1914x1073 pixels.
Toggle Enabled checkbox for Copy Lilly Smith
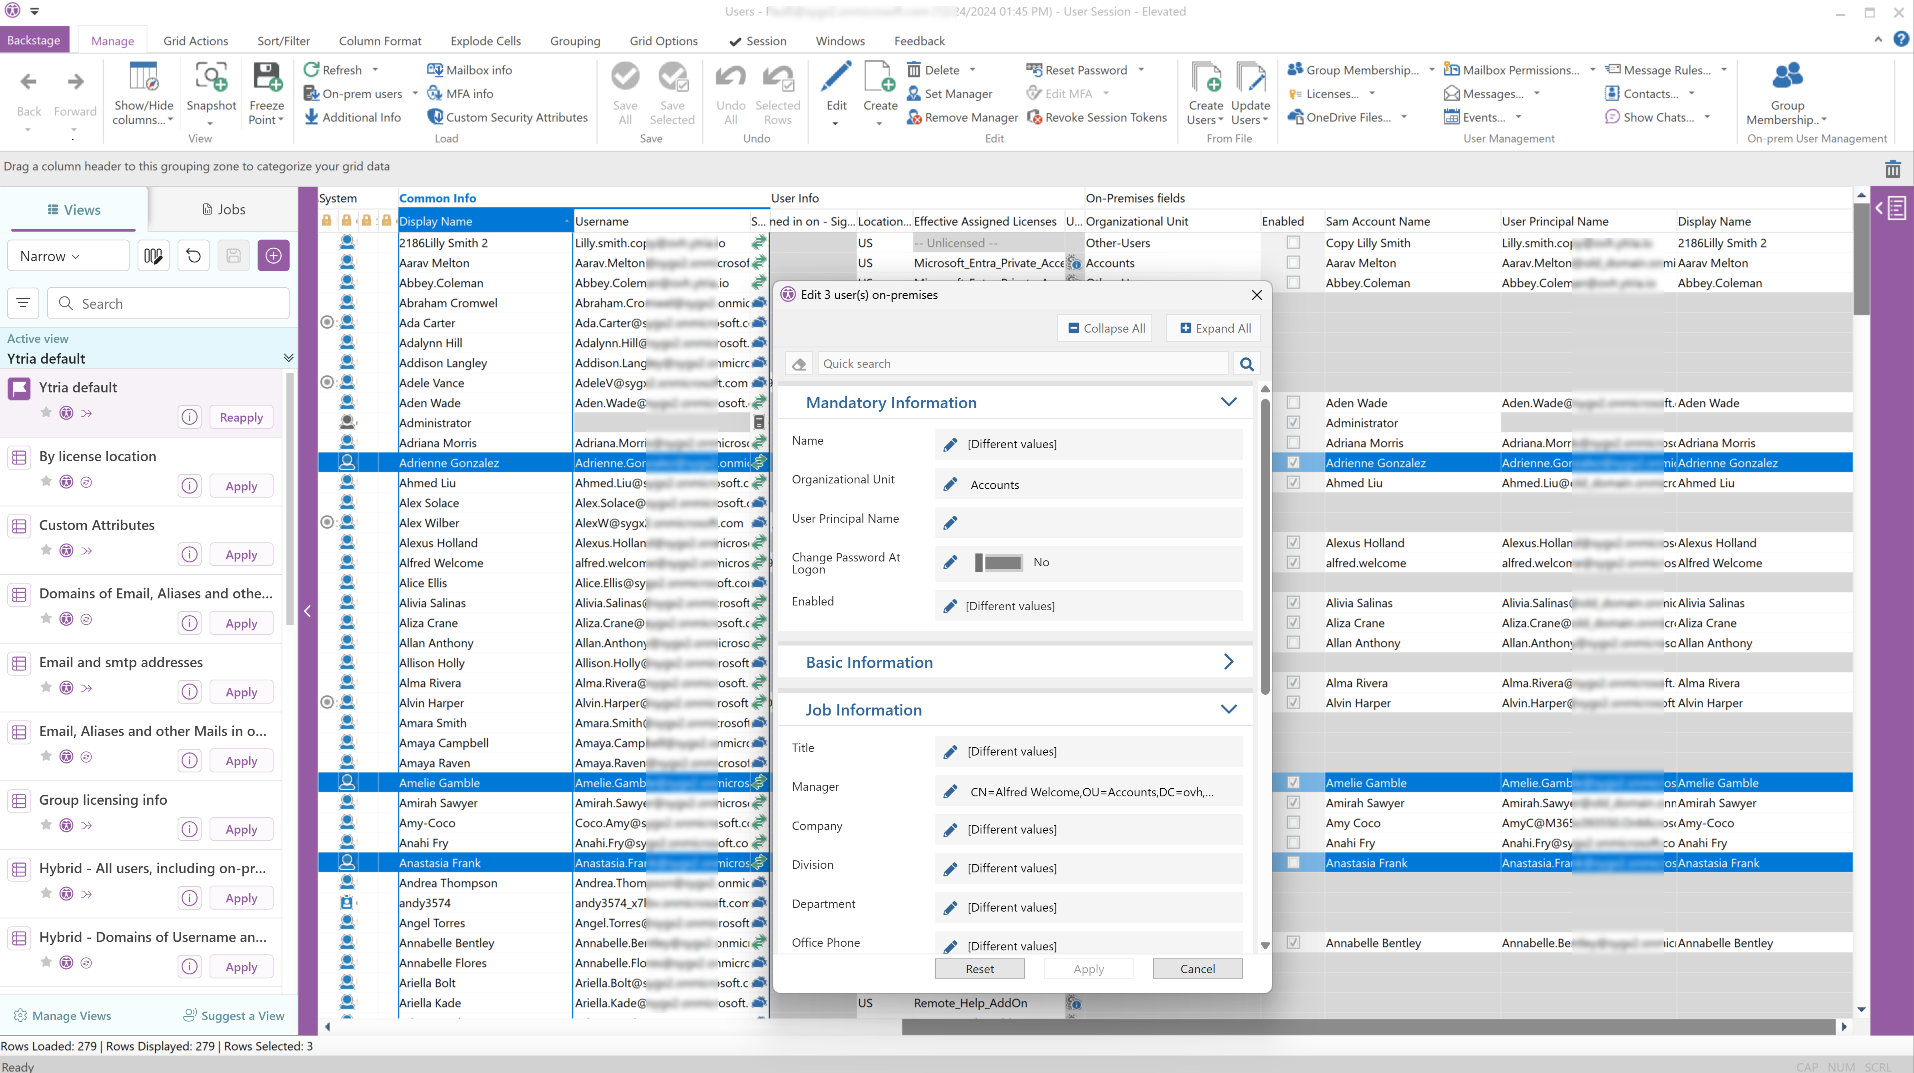pos(1293,243)
